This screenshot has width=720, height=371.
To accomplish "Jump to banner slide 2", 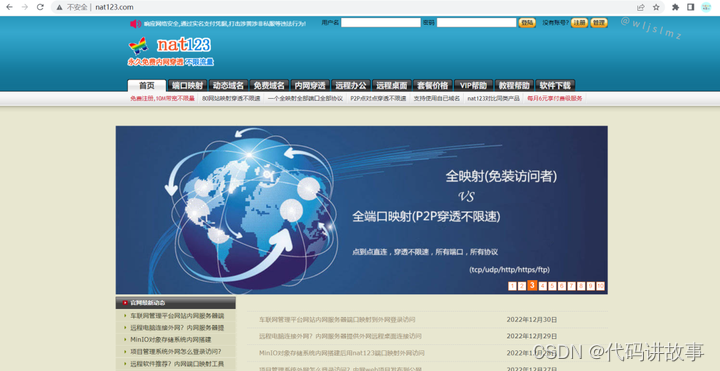I will tap(522, 287).
